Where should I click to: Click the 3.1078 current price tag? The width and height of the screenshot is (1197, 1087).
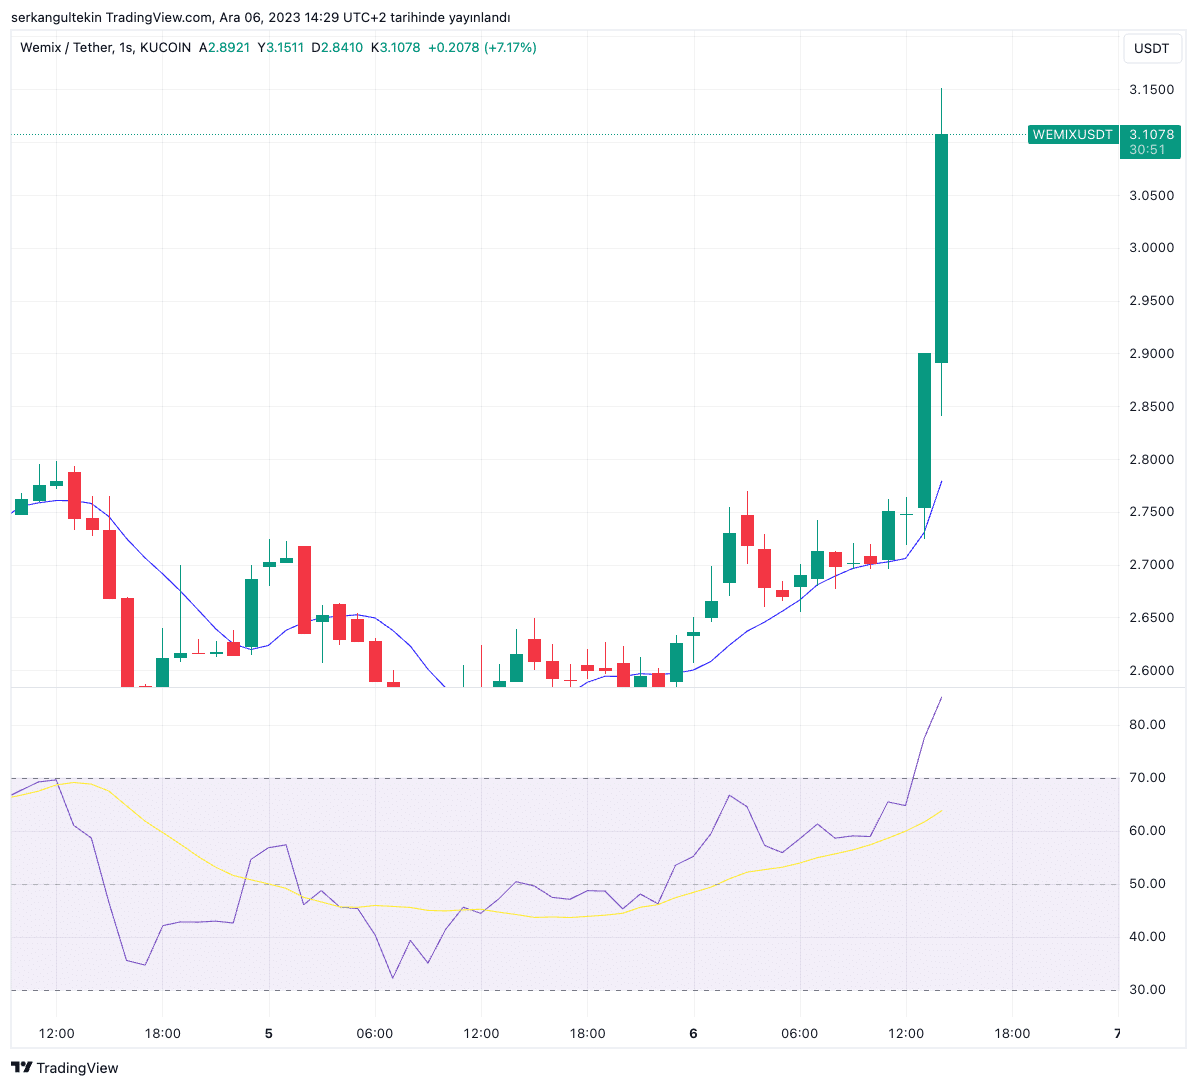tap(1151, 135)
